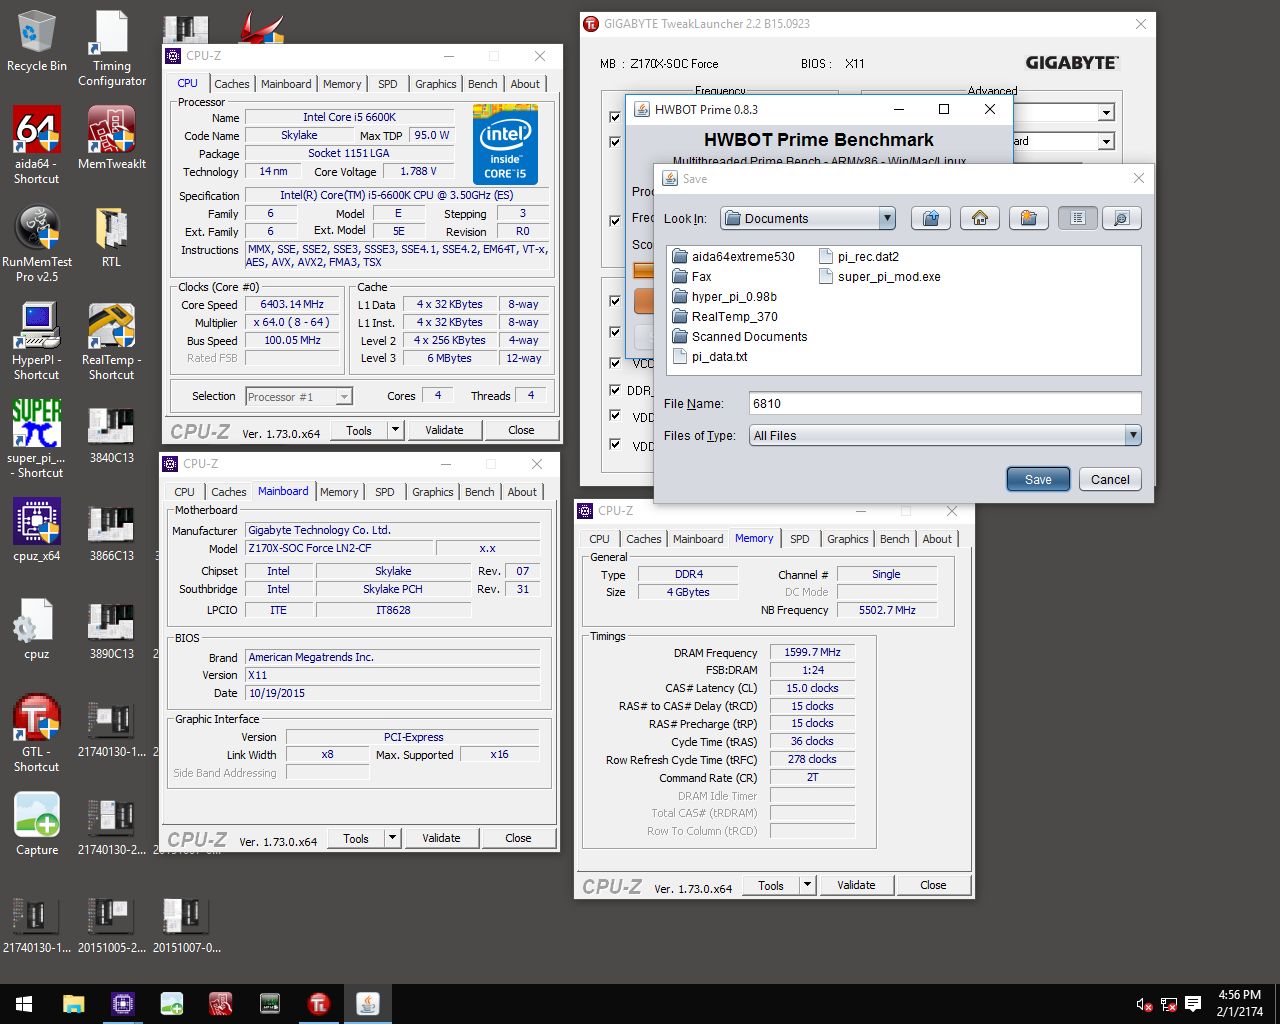Click Validate in CPU-Z CPU window
1280x1024 pixels.
point(444,430)
